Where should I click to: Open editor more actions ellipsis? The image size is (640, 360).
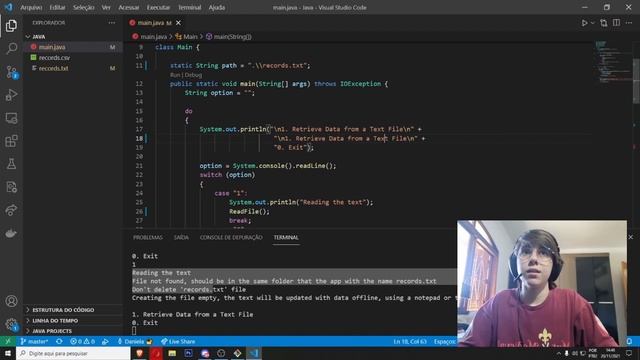(x=629, y=23)
